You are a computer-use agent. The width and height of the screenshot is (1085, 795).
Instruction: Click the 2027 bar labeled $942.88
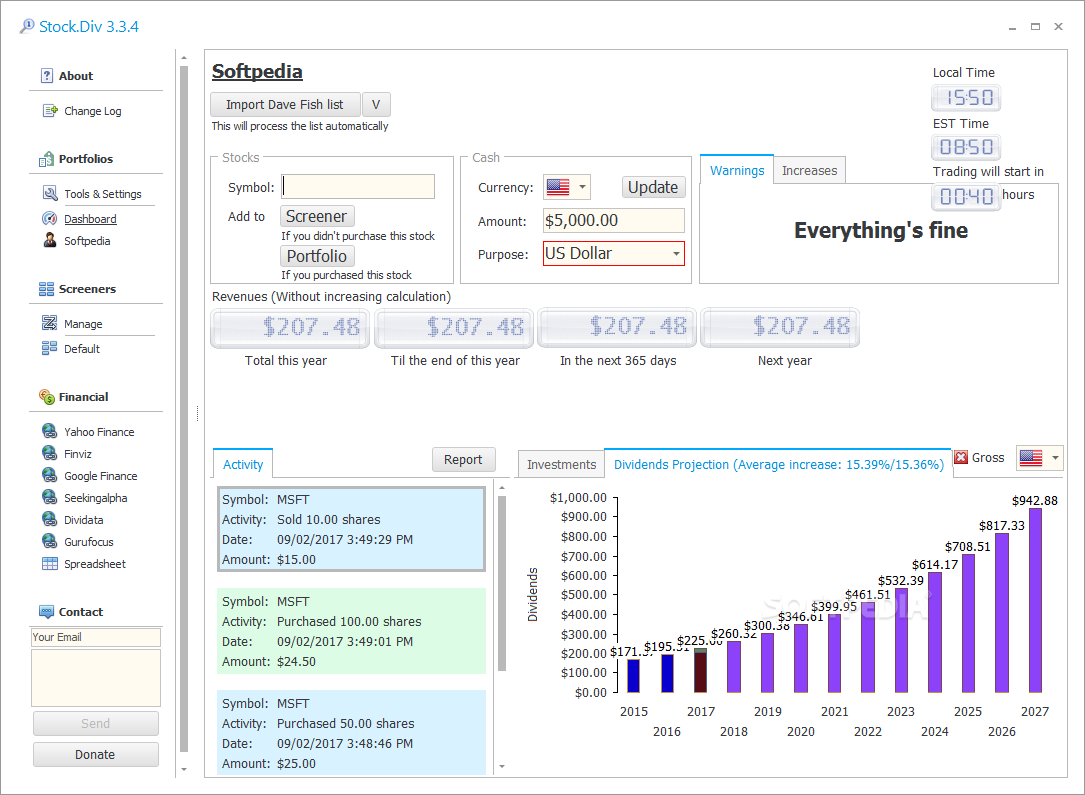1035,601
